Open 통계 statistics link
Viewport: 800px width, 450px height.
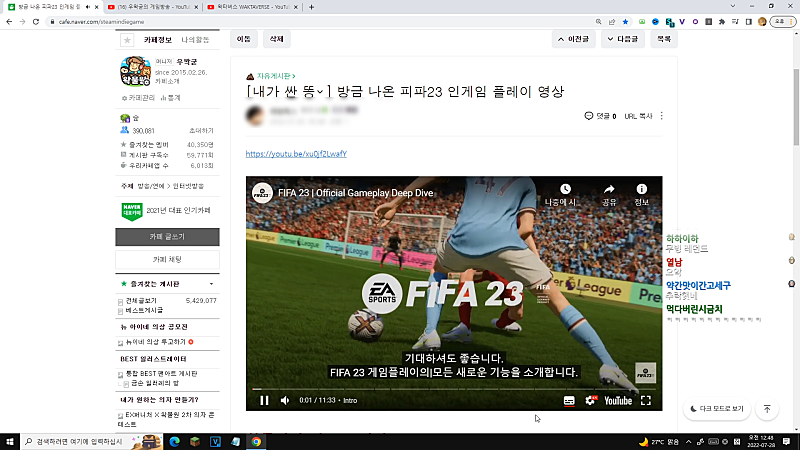tap(170, 98)
